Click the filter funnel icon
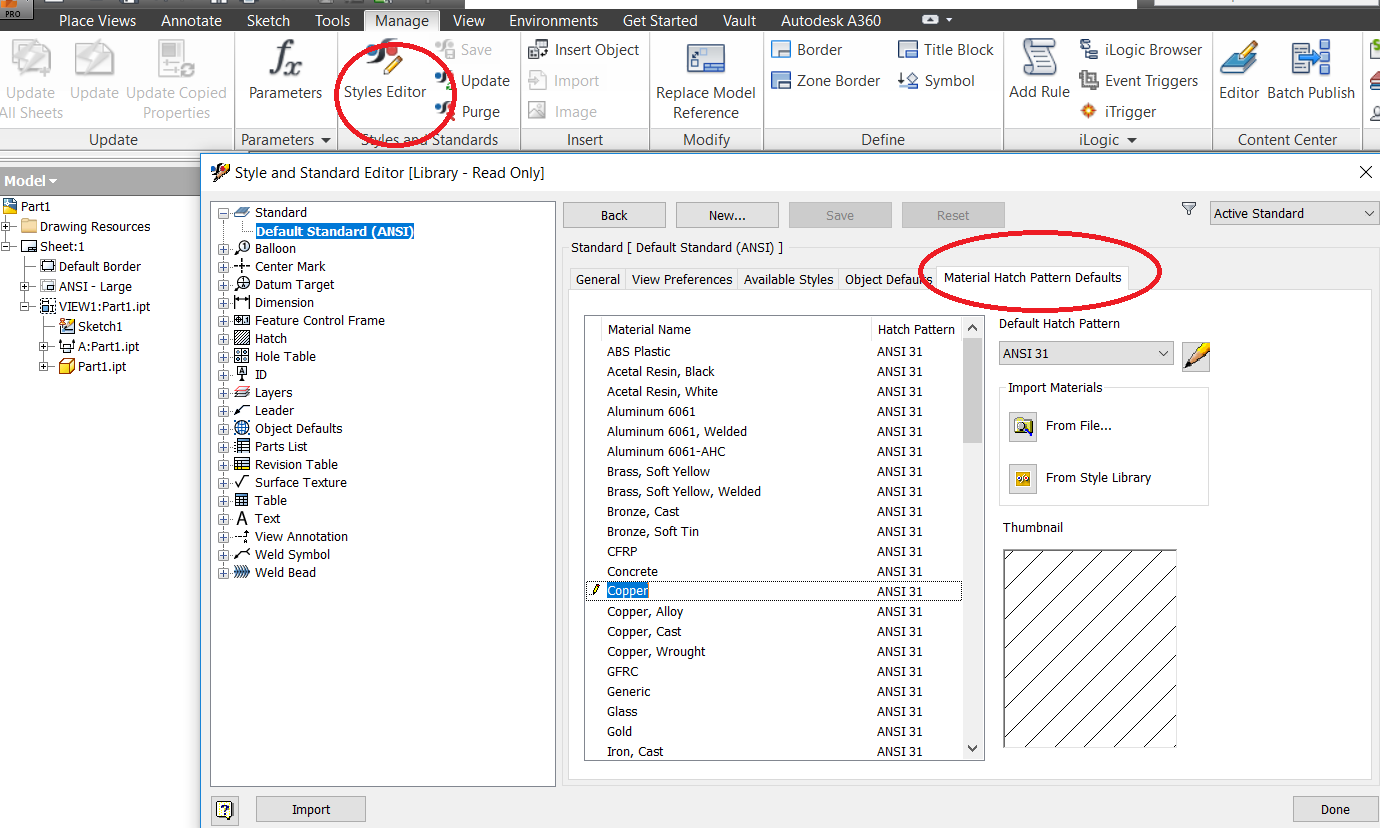Screen dimensions: 1380x828 coord(1188,209)
